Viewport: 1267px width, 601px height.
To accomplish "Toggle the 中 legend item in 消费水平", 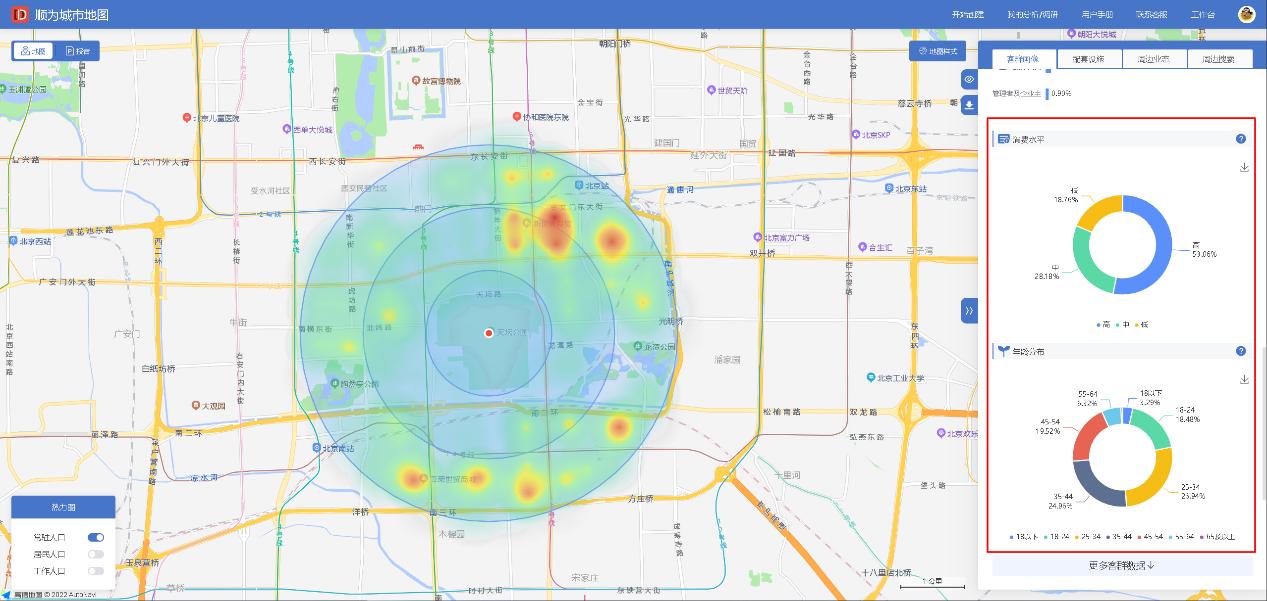I will [1122, 325].
